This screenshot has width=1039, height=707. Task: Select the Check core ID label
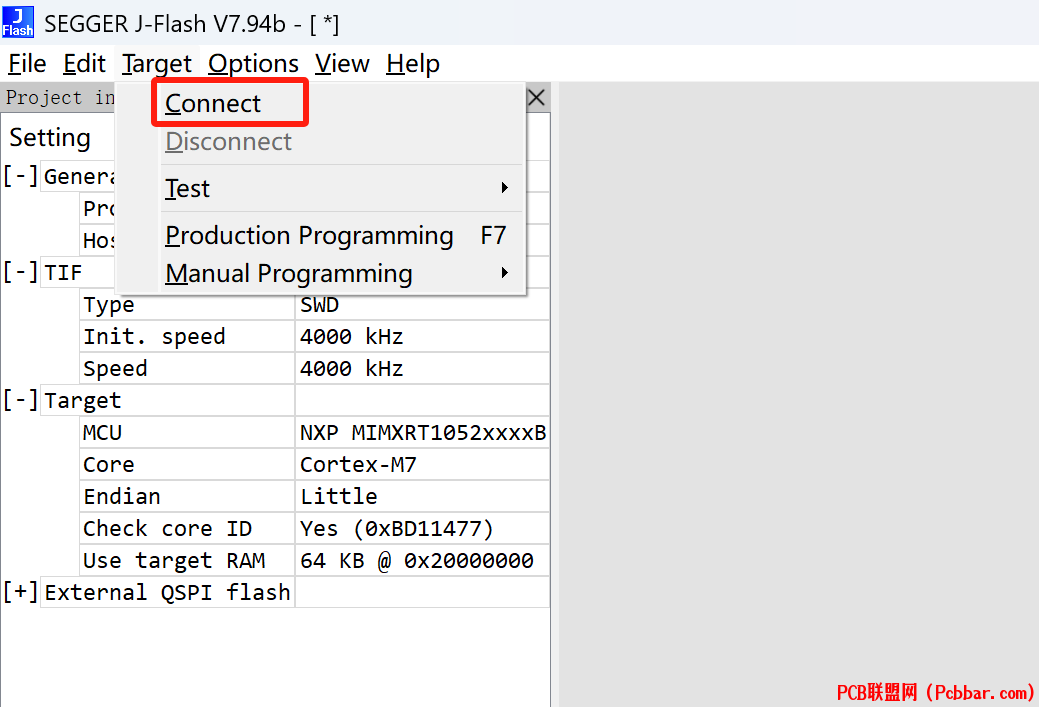pos(167,529)
